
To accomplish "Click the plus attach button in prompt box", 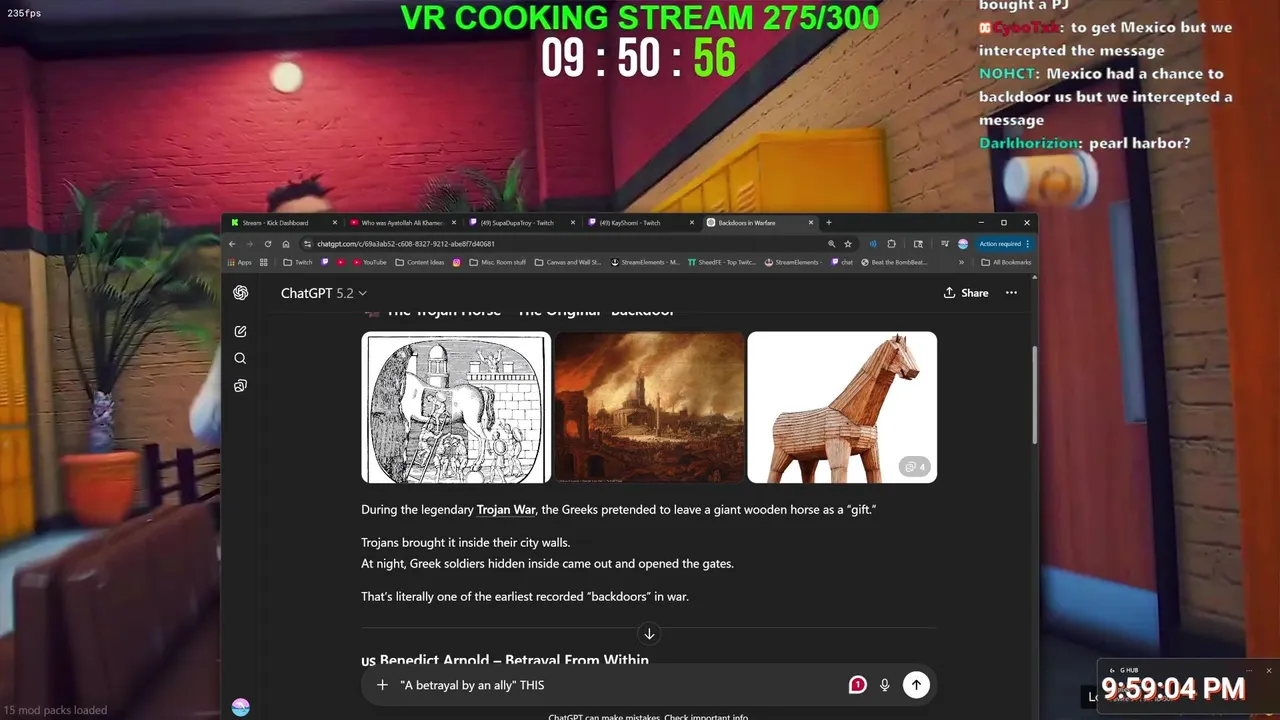I will [382, 685].
